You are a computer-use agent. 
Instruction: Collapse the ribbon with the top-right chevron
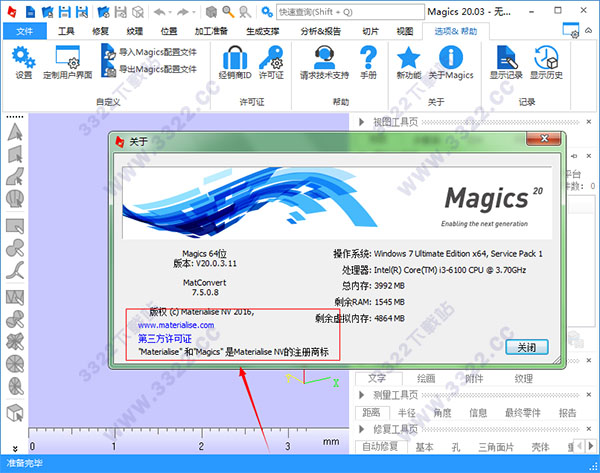589,31
